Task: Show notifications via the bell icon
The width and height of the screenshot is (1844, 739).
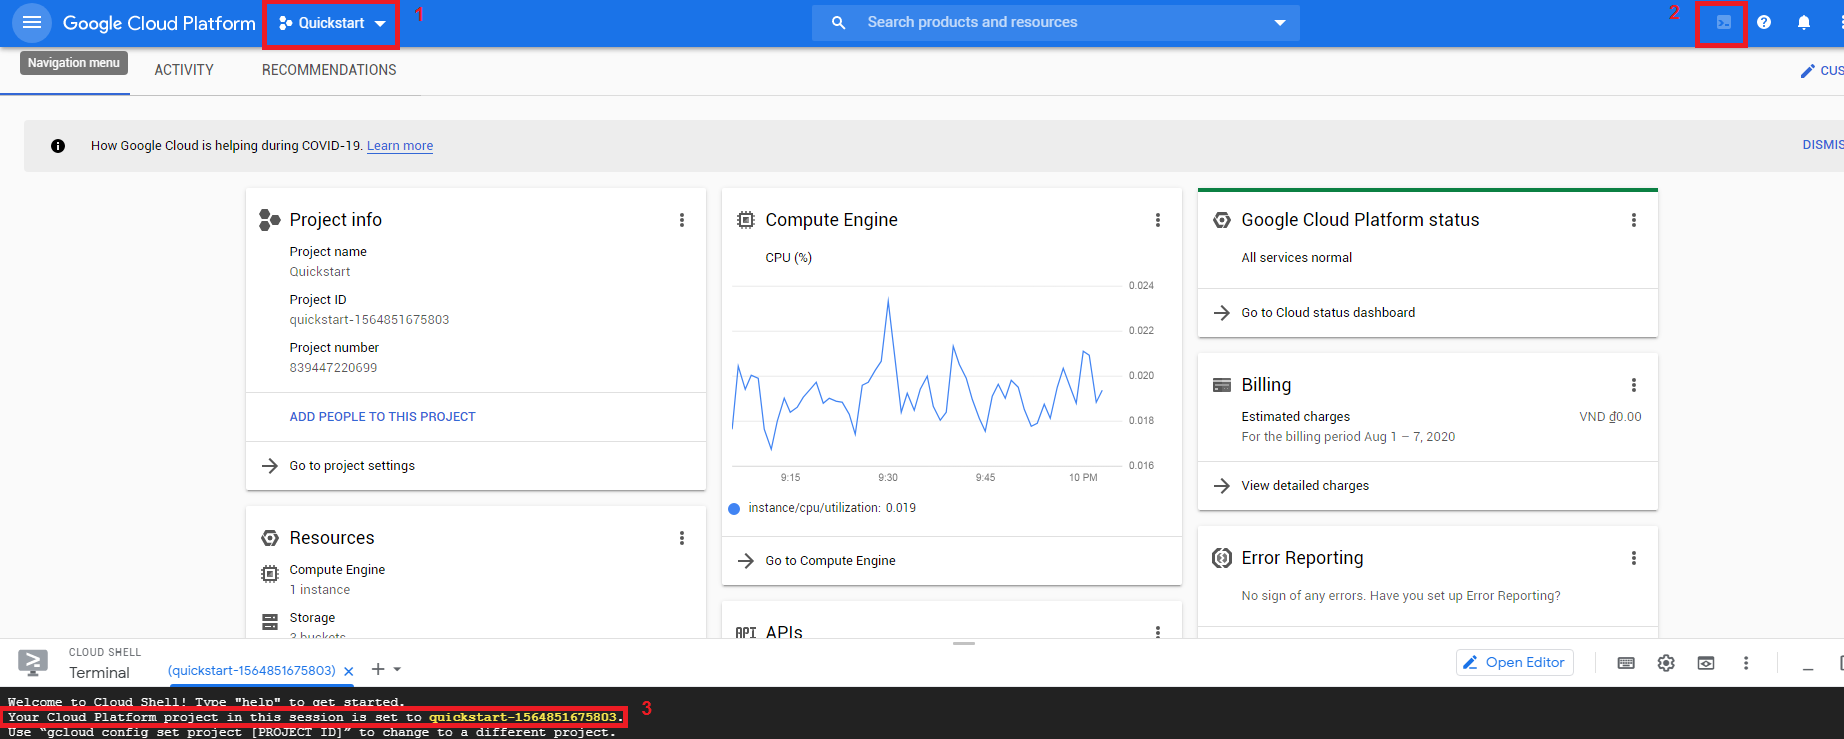Action: pos(1804,22)
